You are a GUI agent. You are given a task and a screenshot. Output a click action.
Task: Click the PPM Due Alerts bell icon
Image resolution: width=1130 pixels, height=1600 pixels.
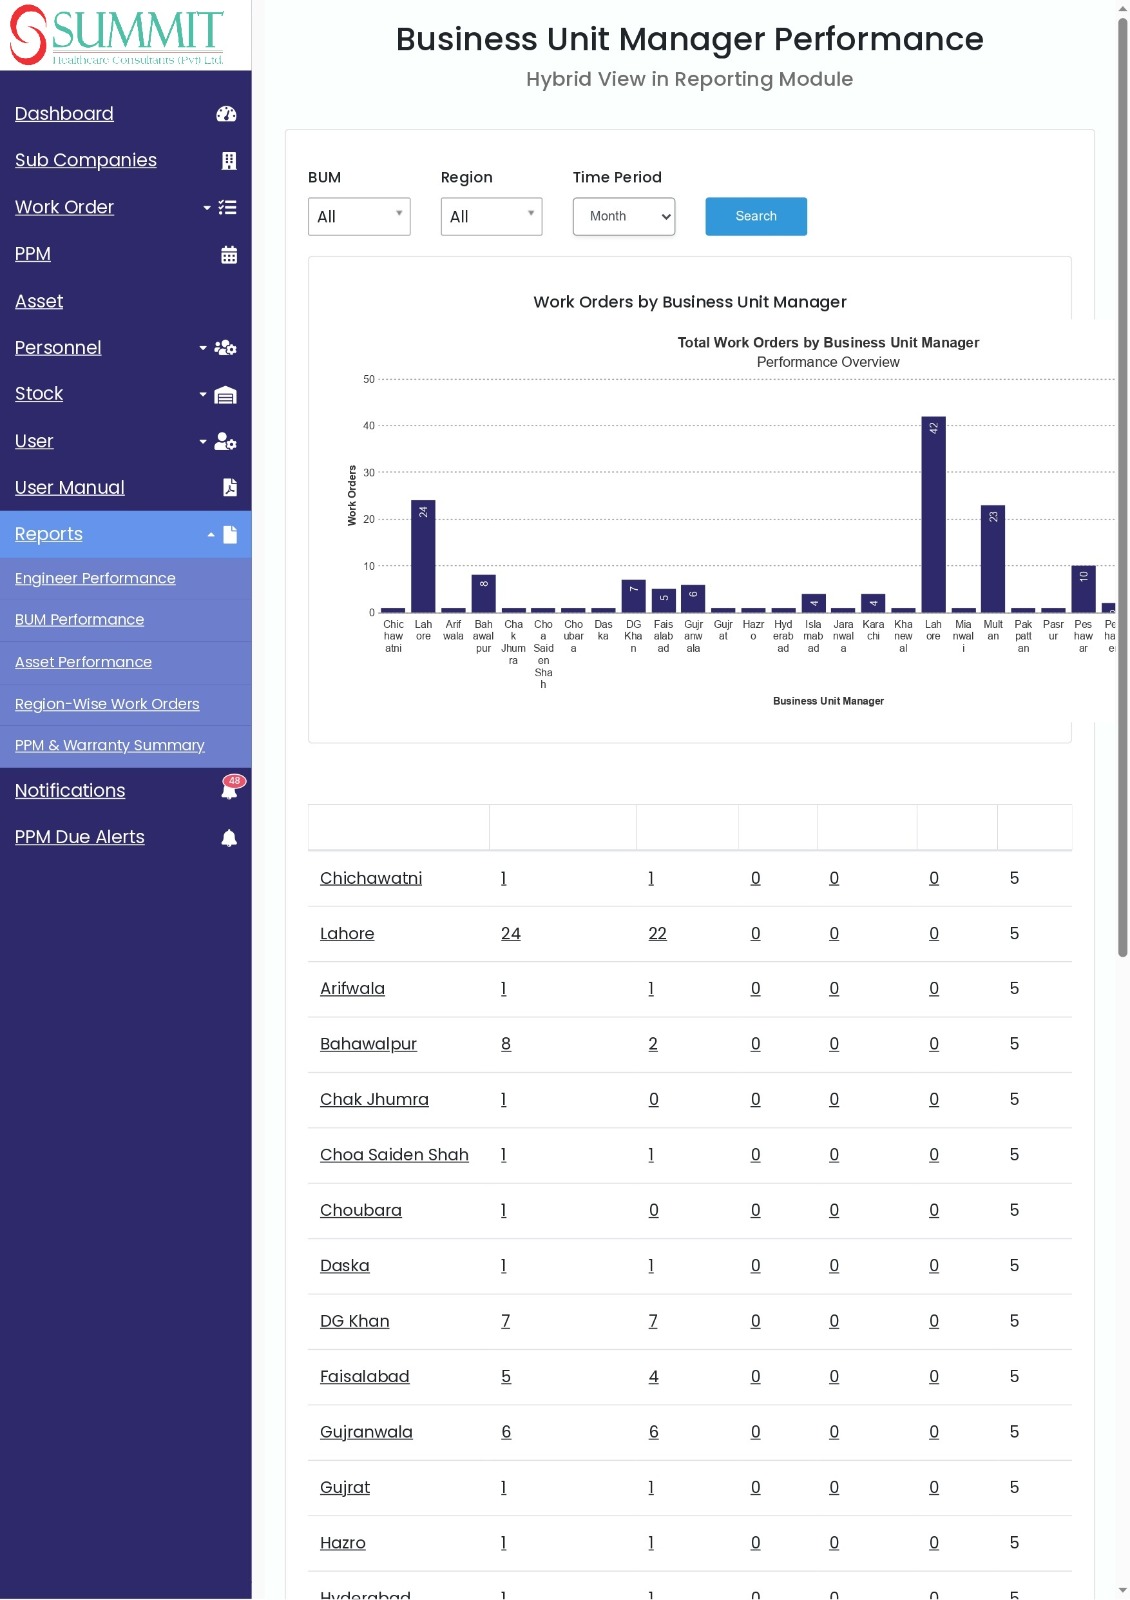229,838
